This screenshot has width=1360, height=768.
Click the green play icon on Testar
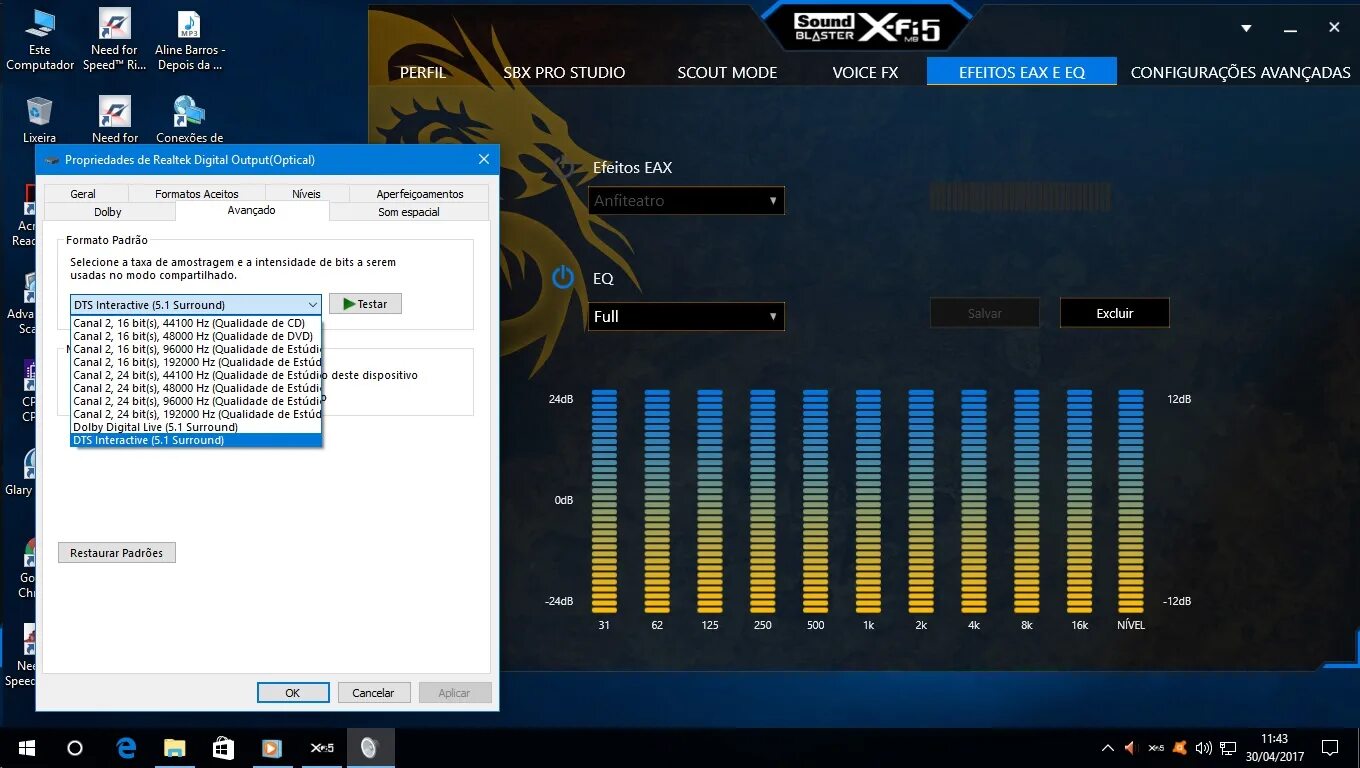tap(348, 304)
